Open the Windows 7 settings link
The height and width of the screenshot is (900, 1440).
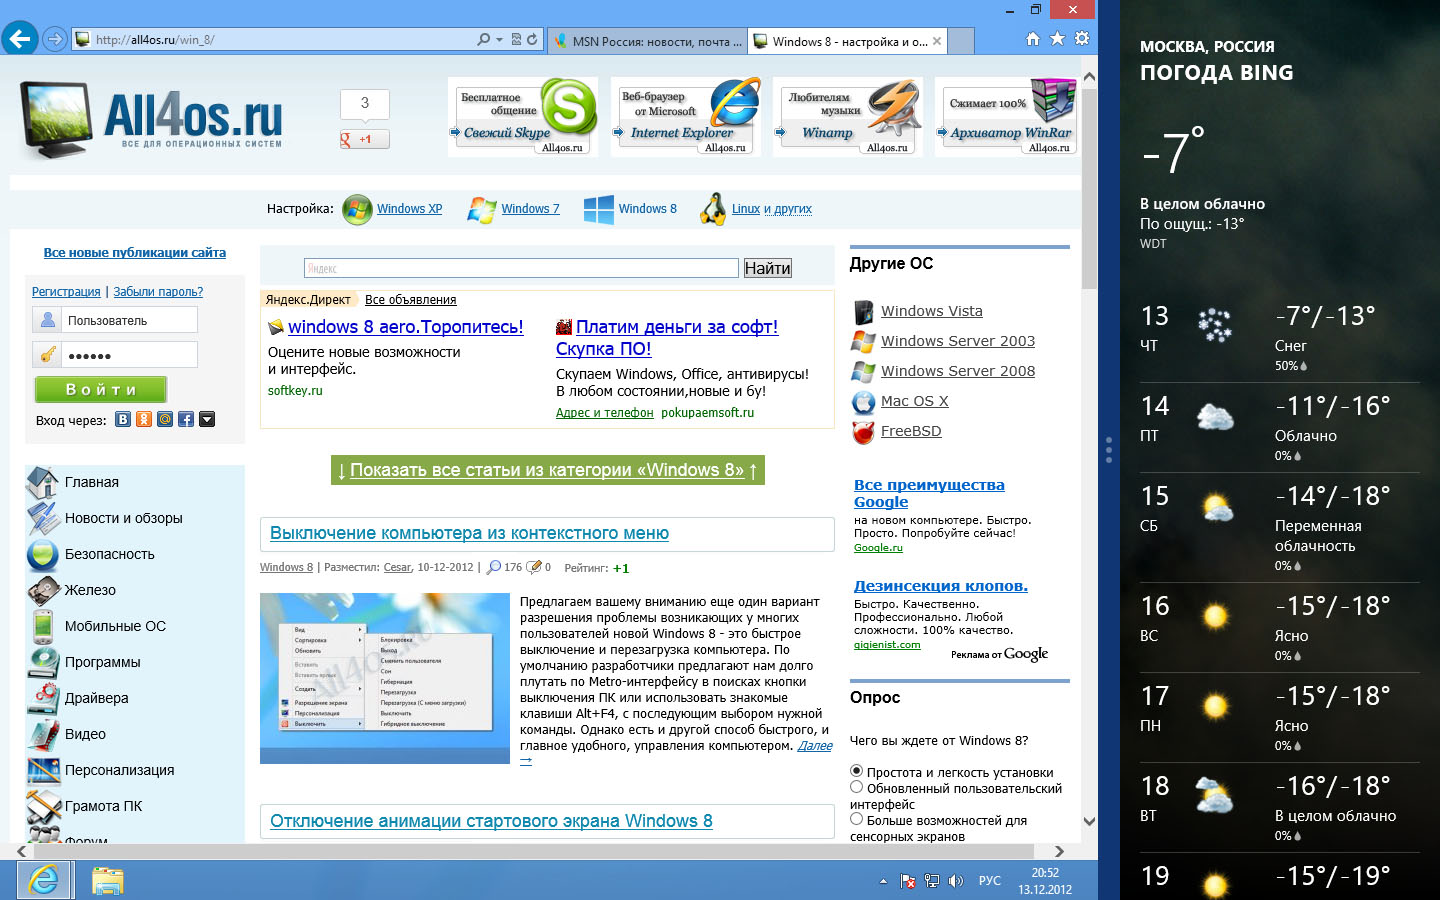pos(530,209)
